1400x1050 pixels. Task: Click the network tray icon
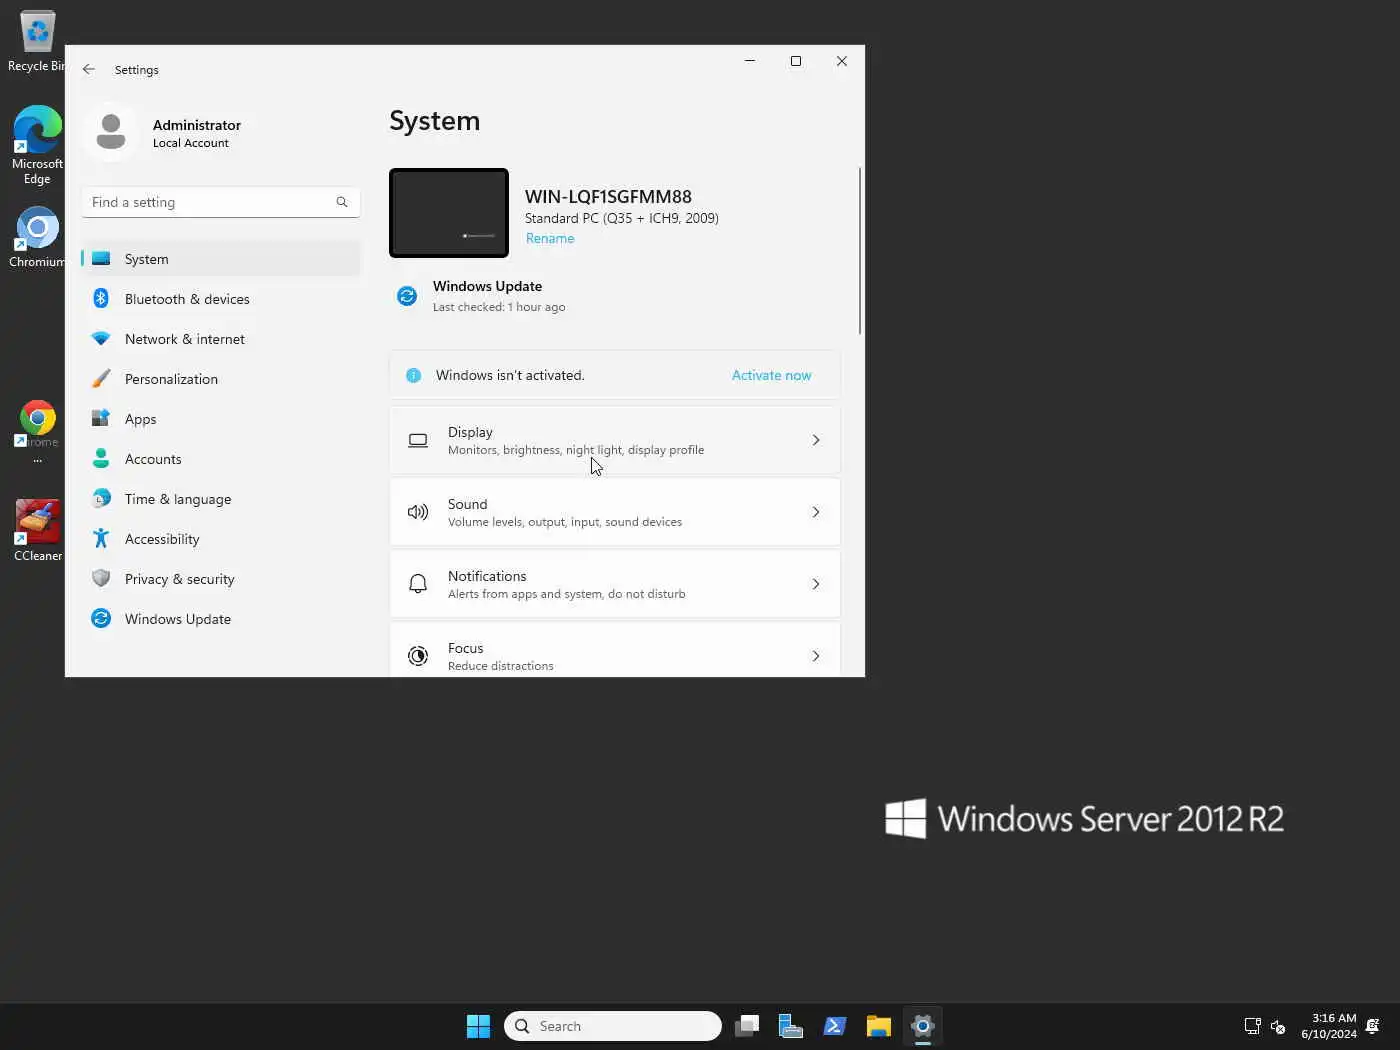(x=1252, y=1026)
